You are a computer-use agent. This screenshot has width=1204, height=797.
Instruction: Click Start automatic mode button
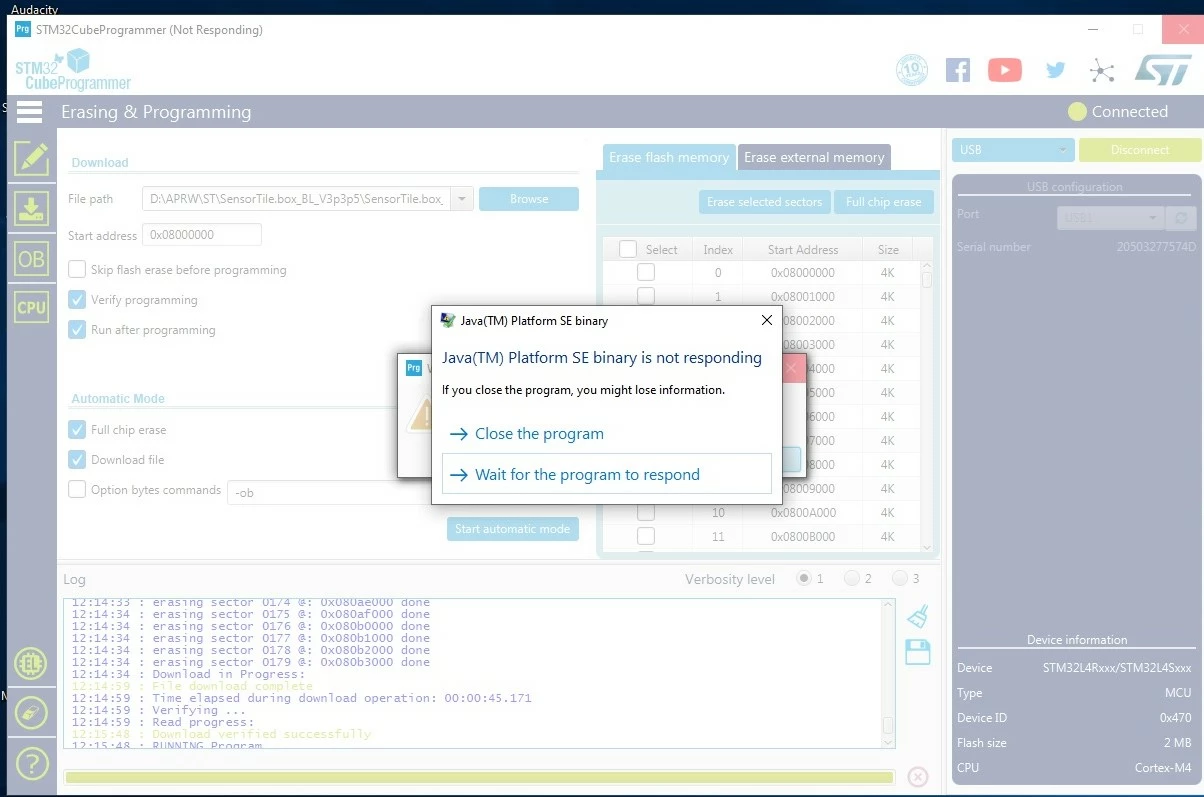point(512,529)
